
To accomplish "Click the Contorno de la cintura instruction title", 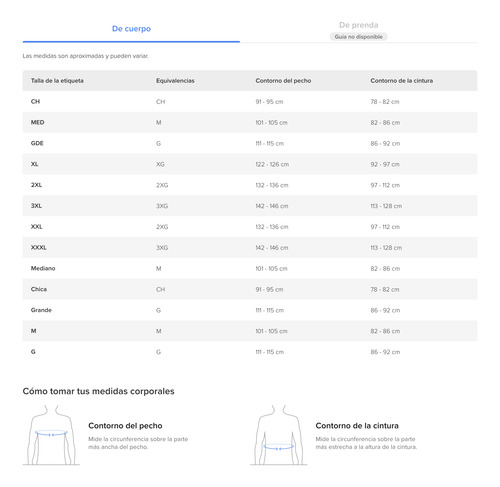I will (x=357, y=426).
